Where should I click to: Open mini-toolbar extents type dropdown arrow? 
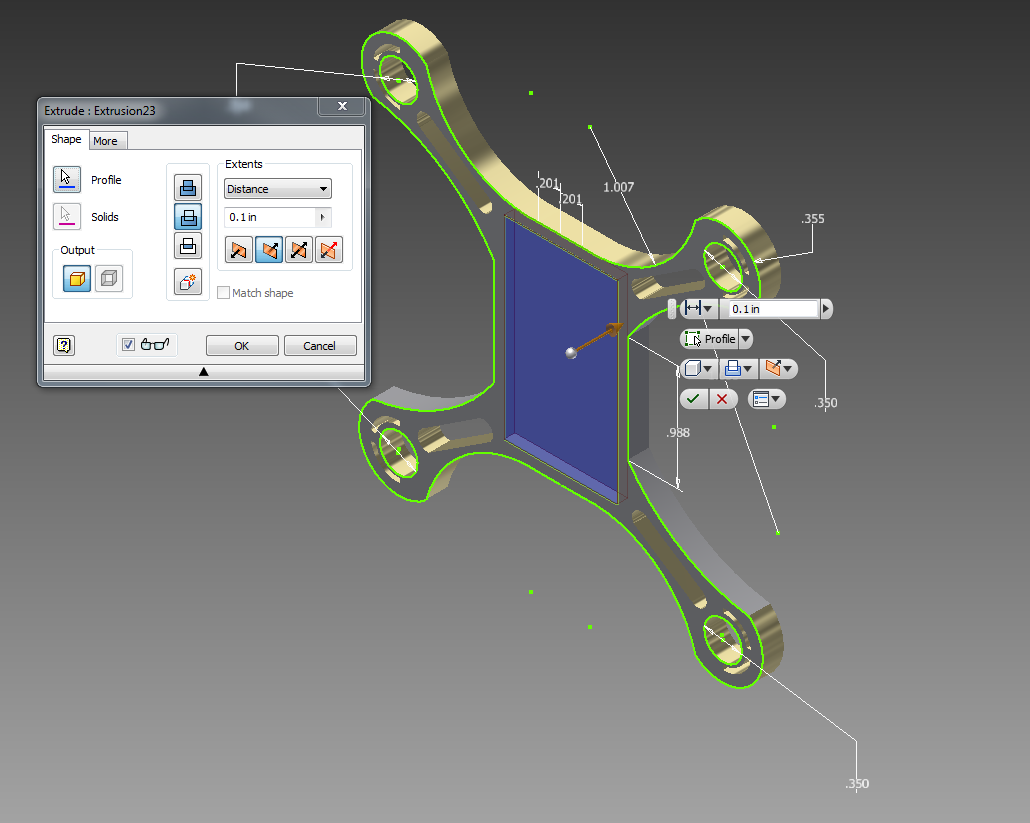click(x=708, y=308)
